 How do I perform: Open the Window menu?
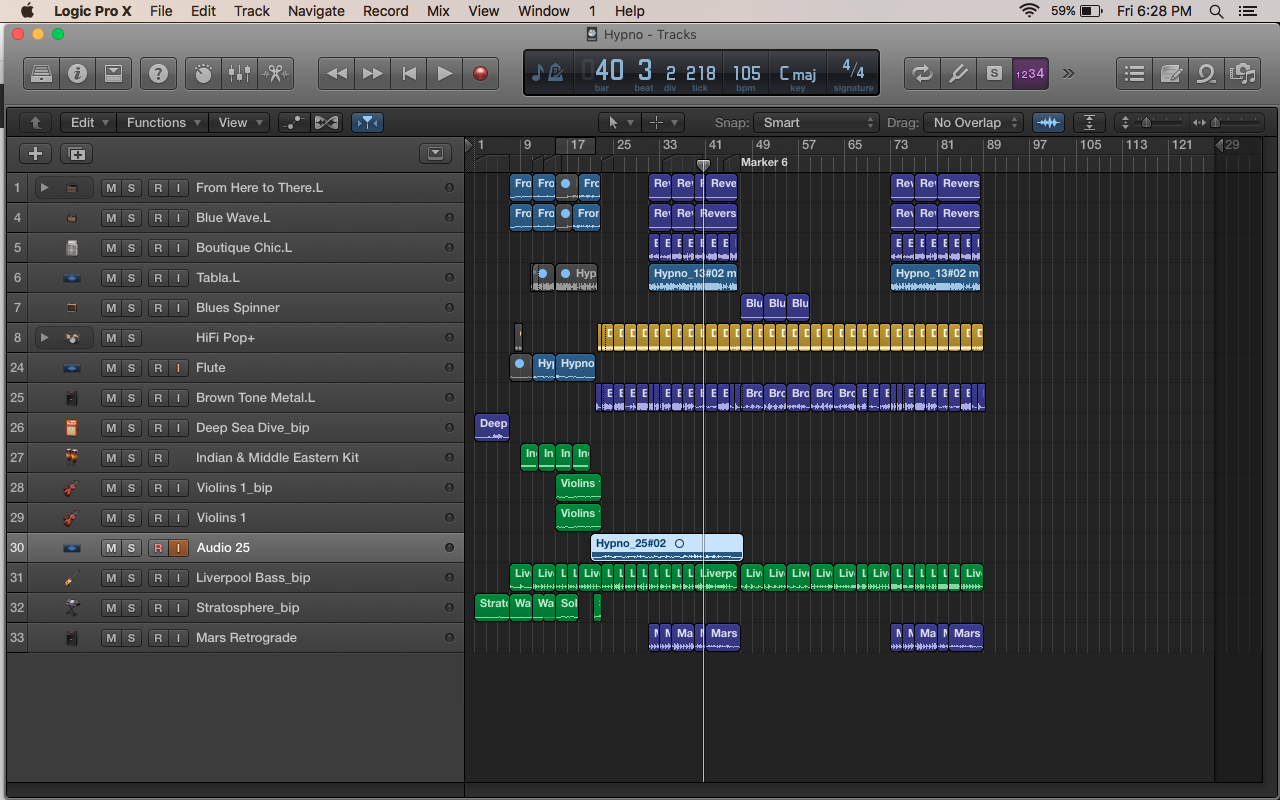544,11
